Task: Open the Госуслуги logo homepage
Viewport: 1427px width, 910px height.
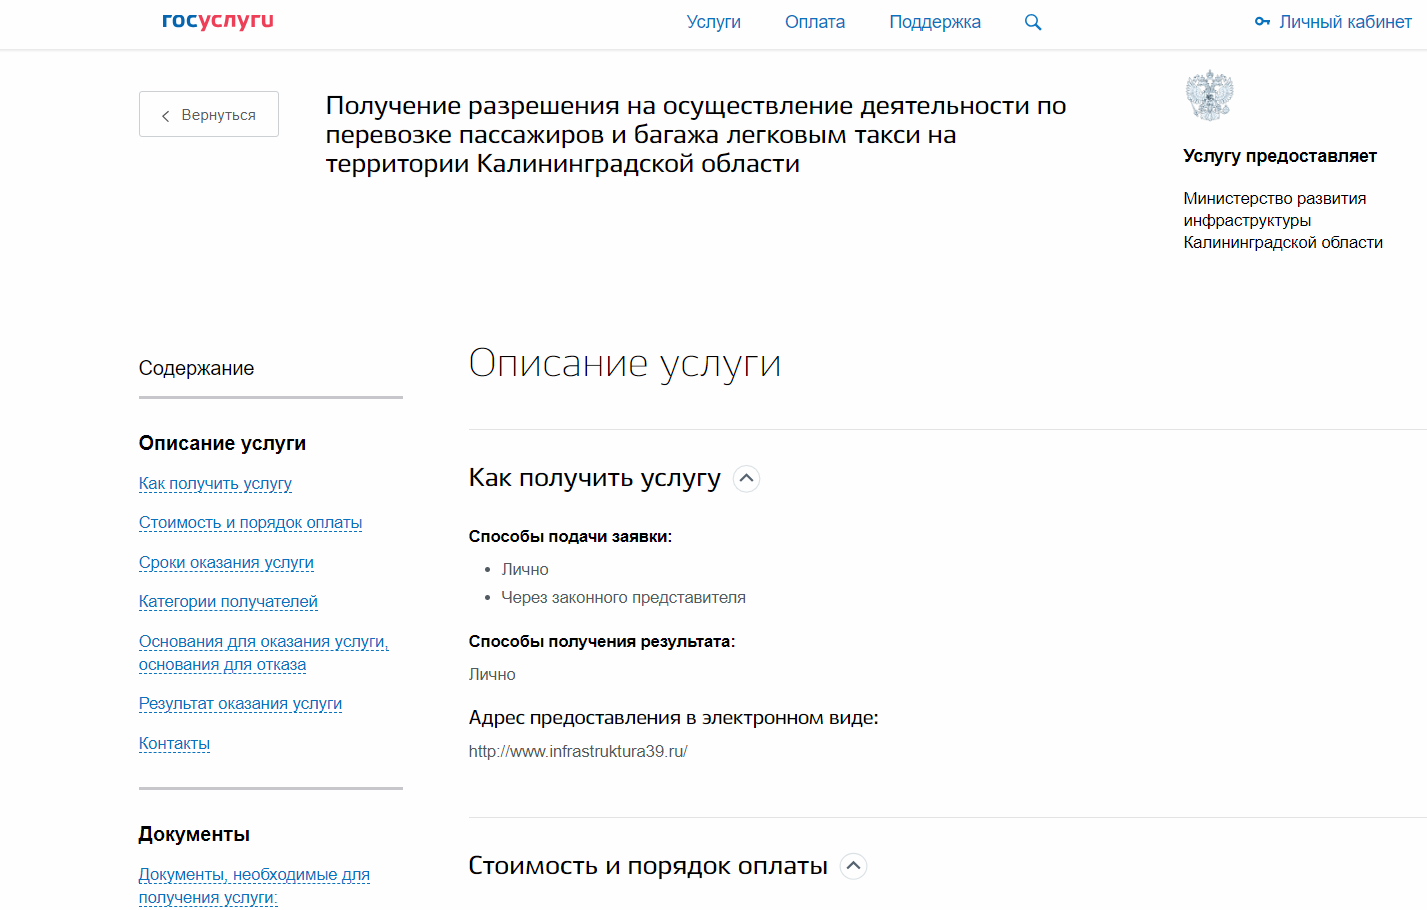Action: coord(218,21)
